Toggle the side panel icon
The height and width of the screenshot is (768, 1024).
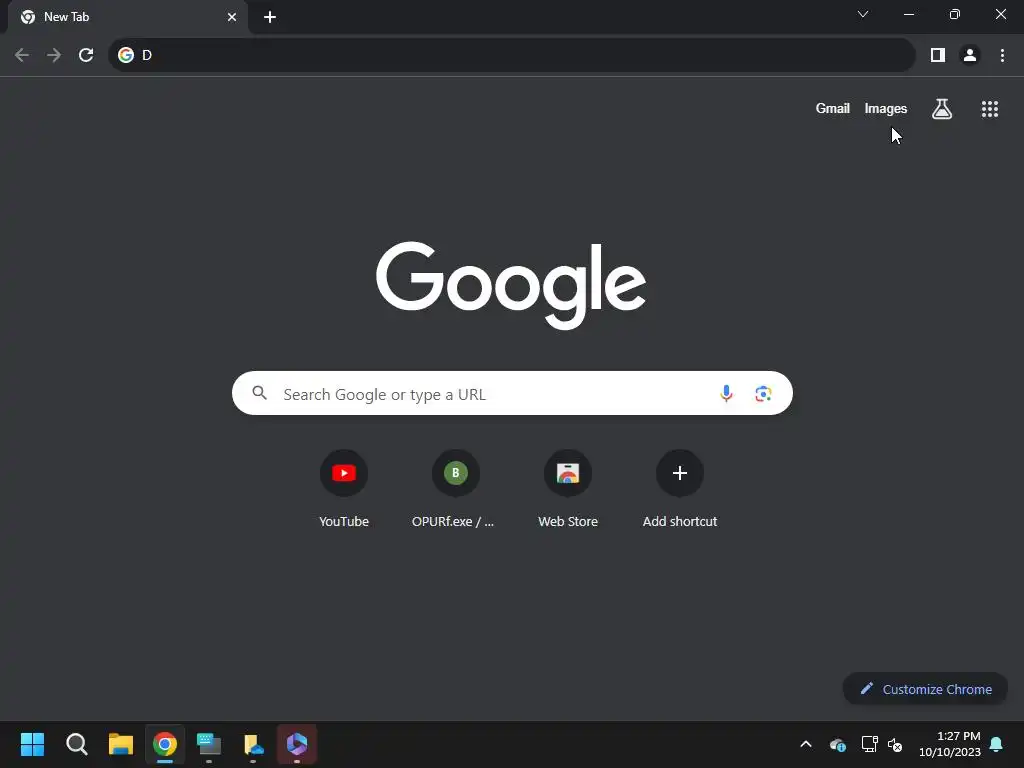[938, 55]
